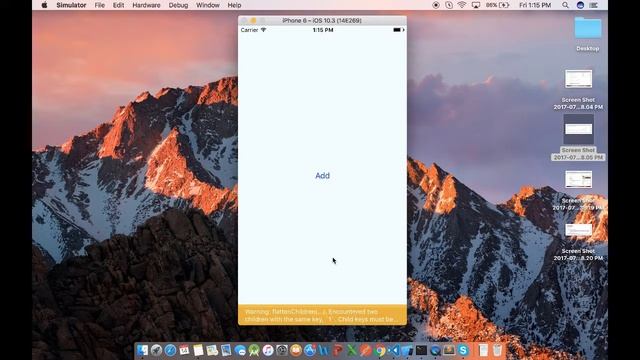This screenshot has width=640, height=360.
Task: Tap the Add button in the simulator
Action: 322,176
